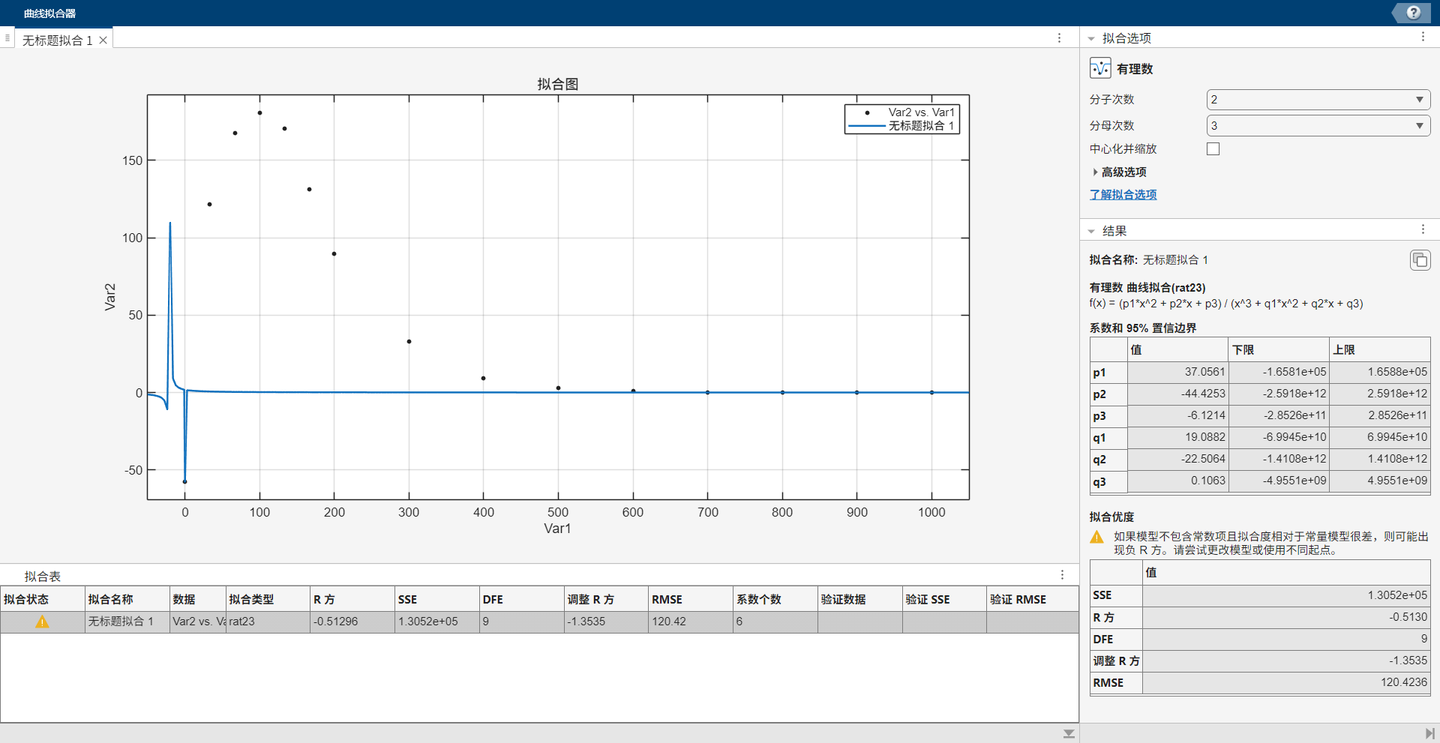Open the 拟合选项 panel three-dot menu

tap(1423, 37)
